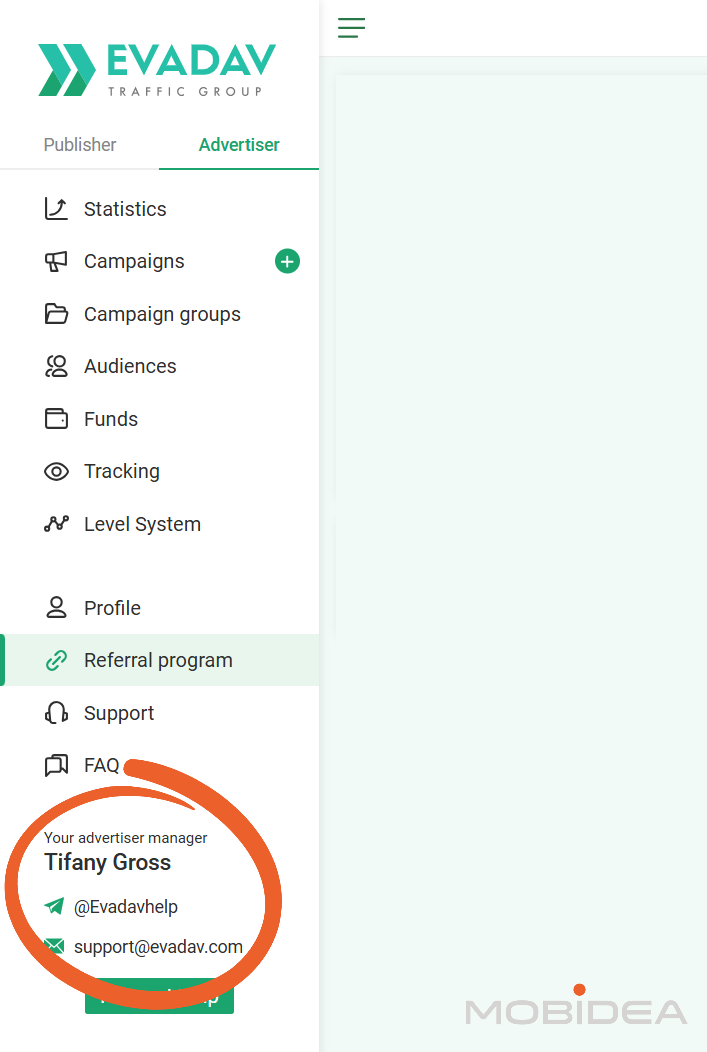This screenshot has height=1052, width=707.
Task: Click the support@evadav.com email link
Action: [158, 947]
